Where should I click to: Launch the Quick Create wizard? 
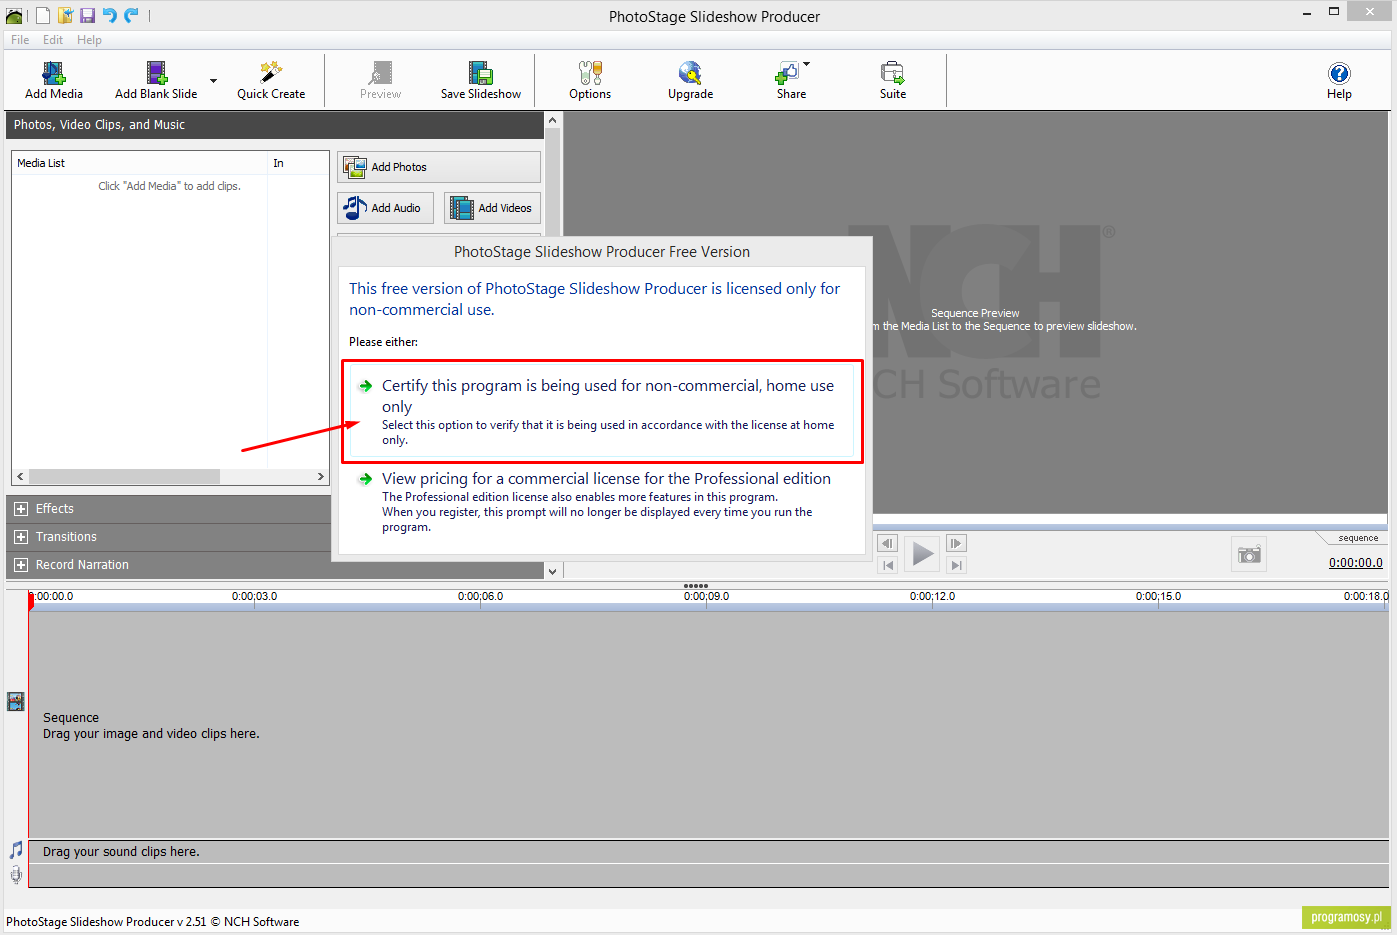pos(271,80)
